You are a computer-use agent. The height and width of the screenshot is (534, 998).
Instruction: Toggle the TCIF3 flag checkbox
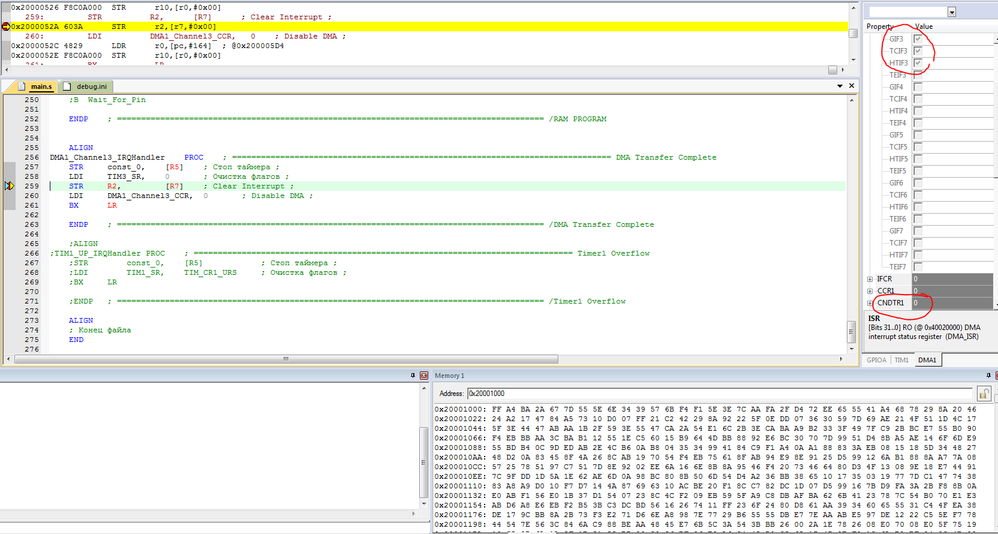[x=918, y=51]
